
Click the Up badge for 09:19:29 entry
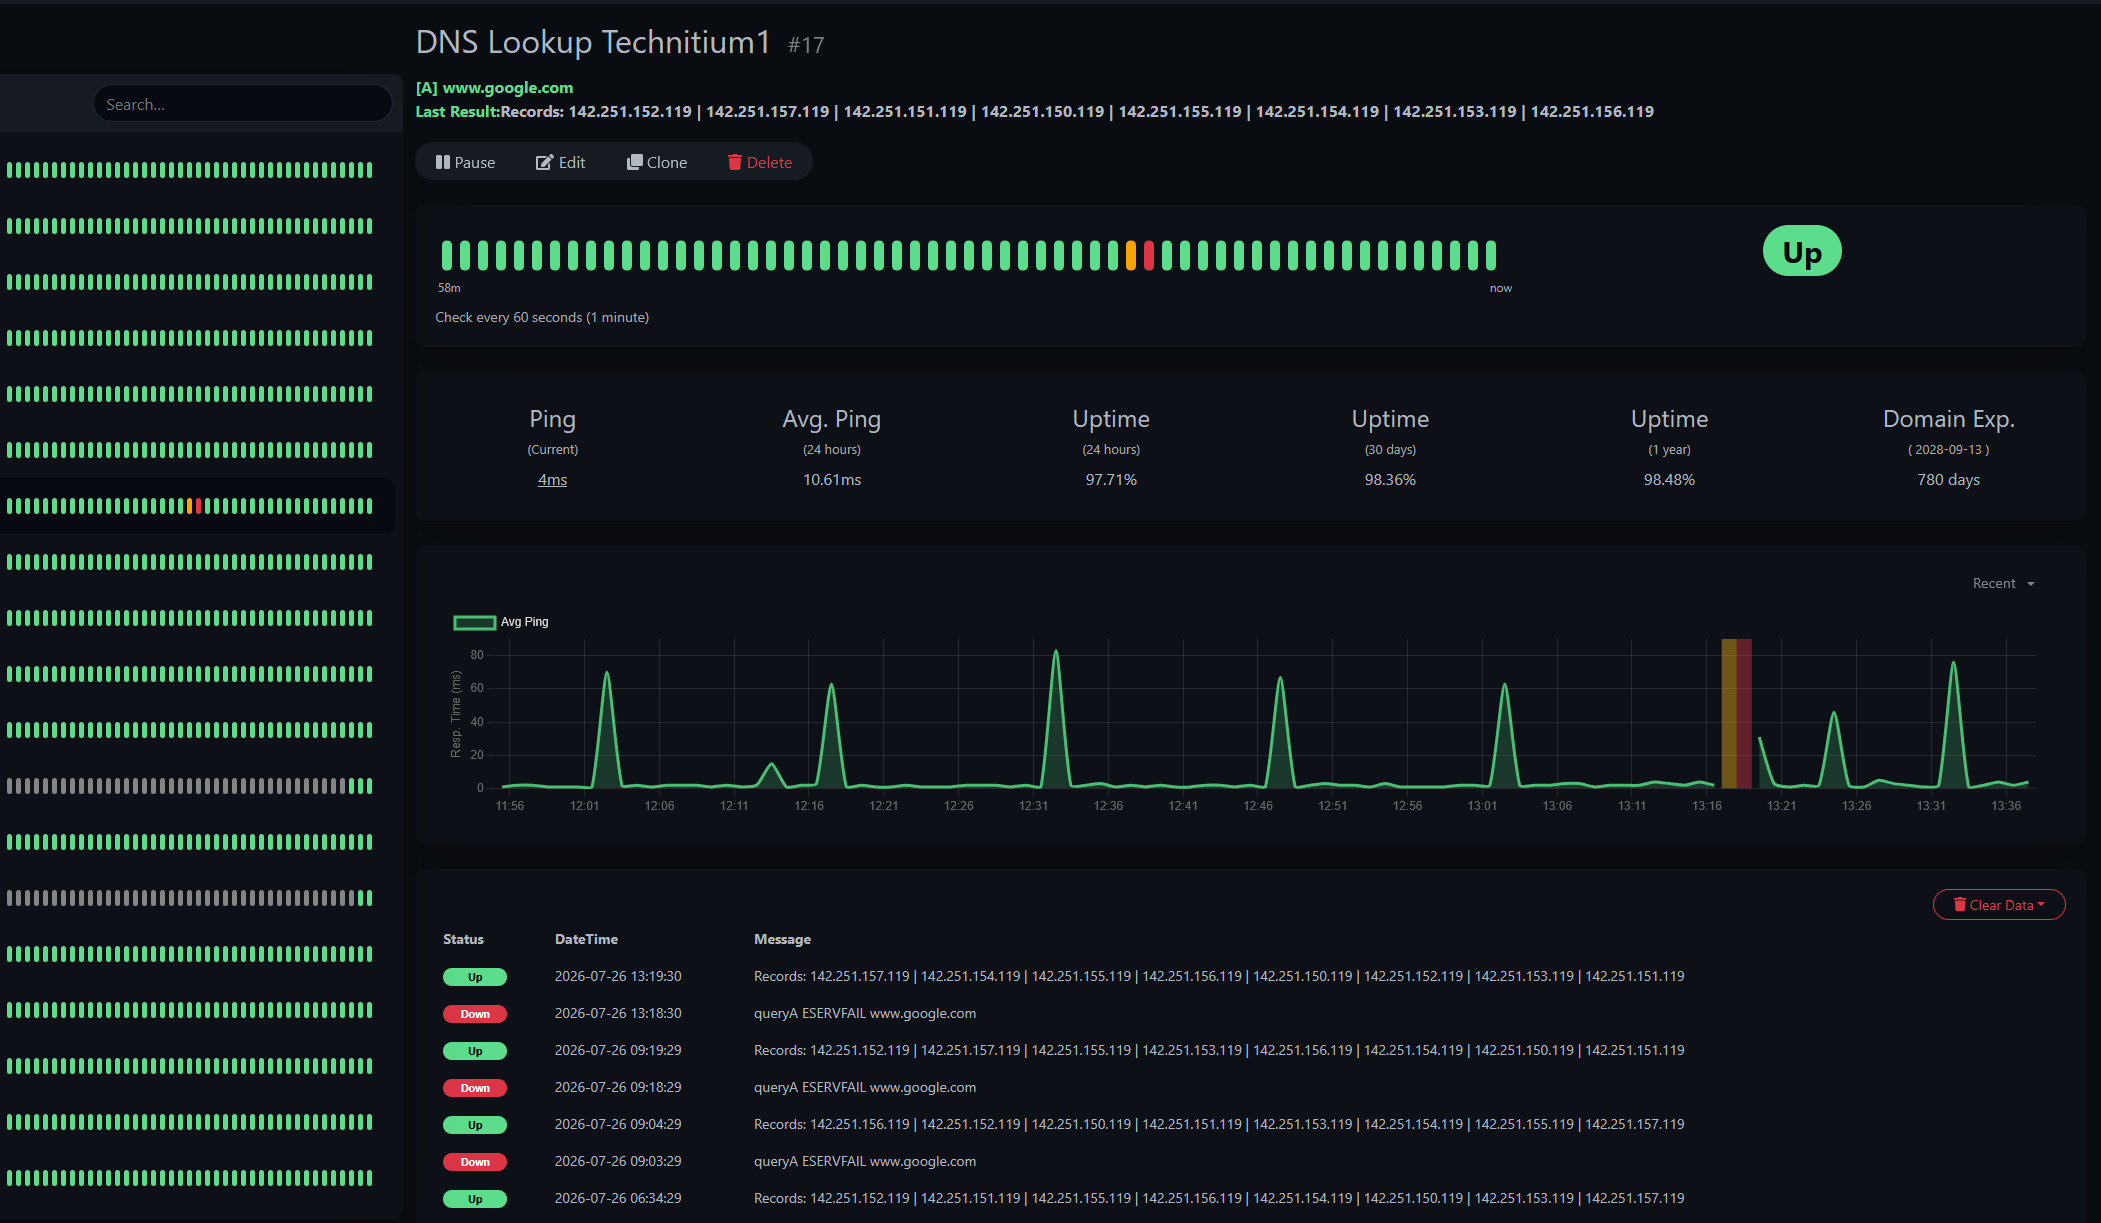click(x=475, y=1051)
